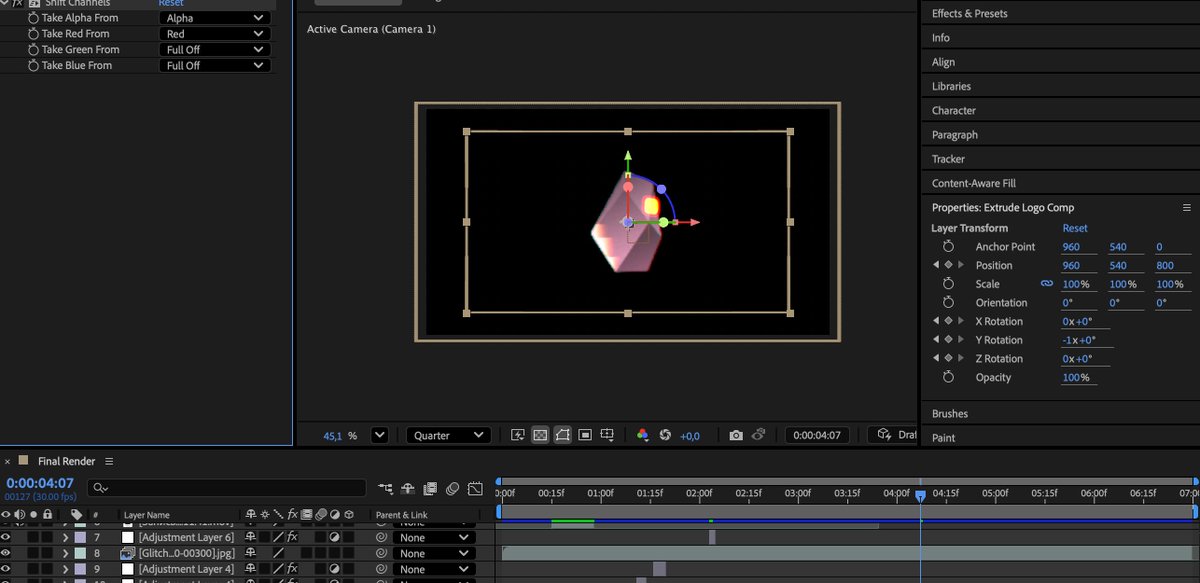Reset the Shift Channels effect
This screenshot has width=1200, height=583.
pyautogui.click(x=171, y=3)
